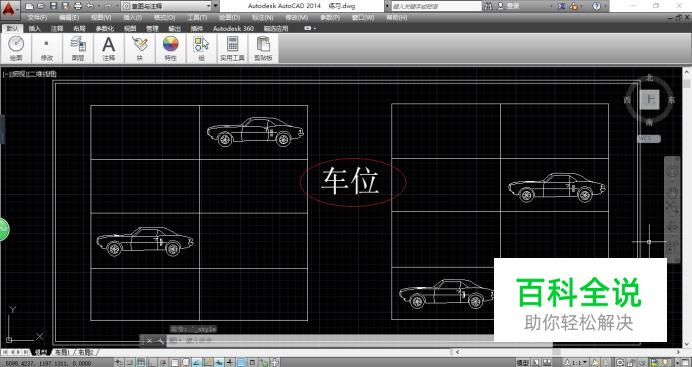Click the Undo arrow icon
692x367 pixels.
[90, 6]
